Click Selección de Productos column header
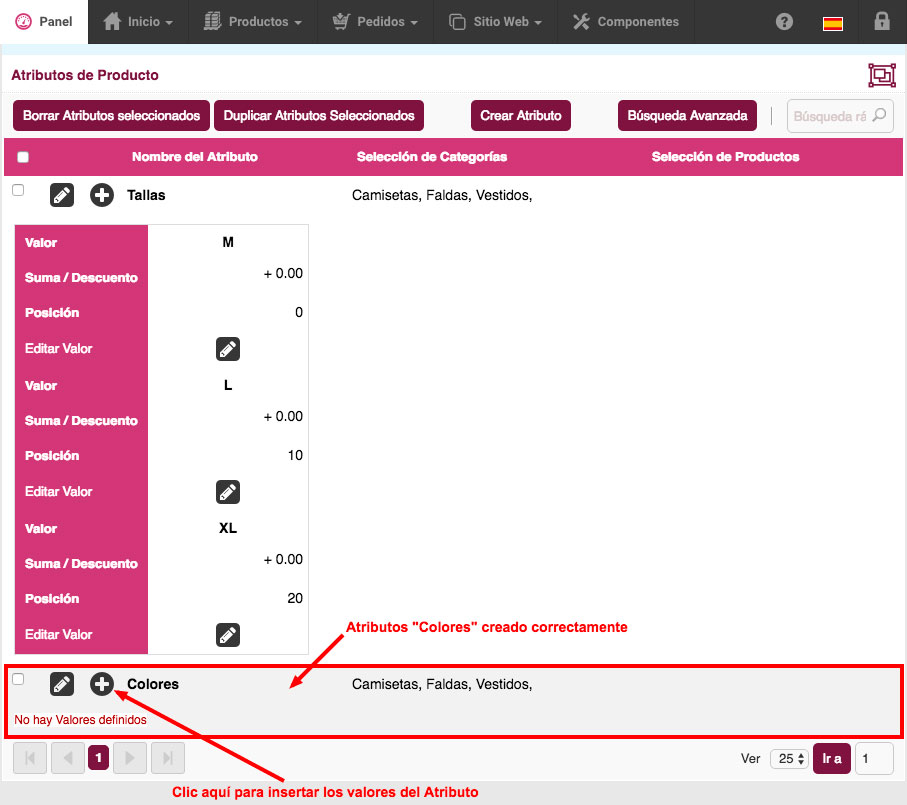The image size is (907, 805). [x=725, y=157]
